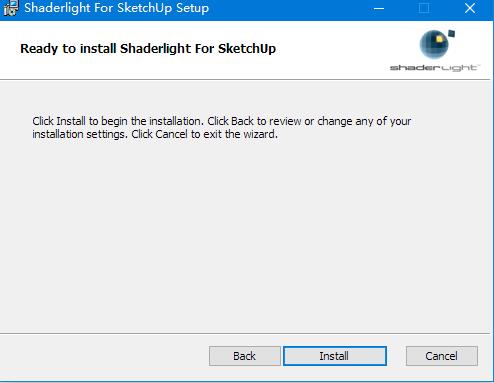Click the disabled maximize button
The height and width of the screenshot is (383, 494).
pyautogui.click(x=424, y=8)
